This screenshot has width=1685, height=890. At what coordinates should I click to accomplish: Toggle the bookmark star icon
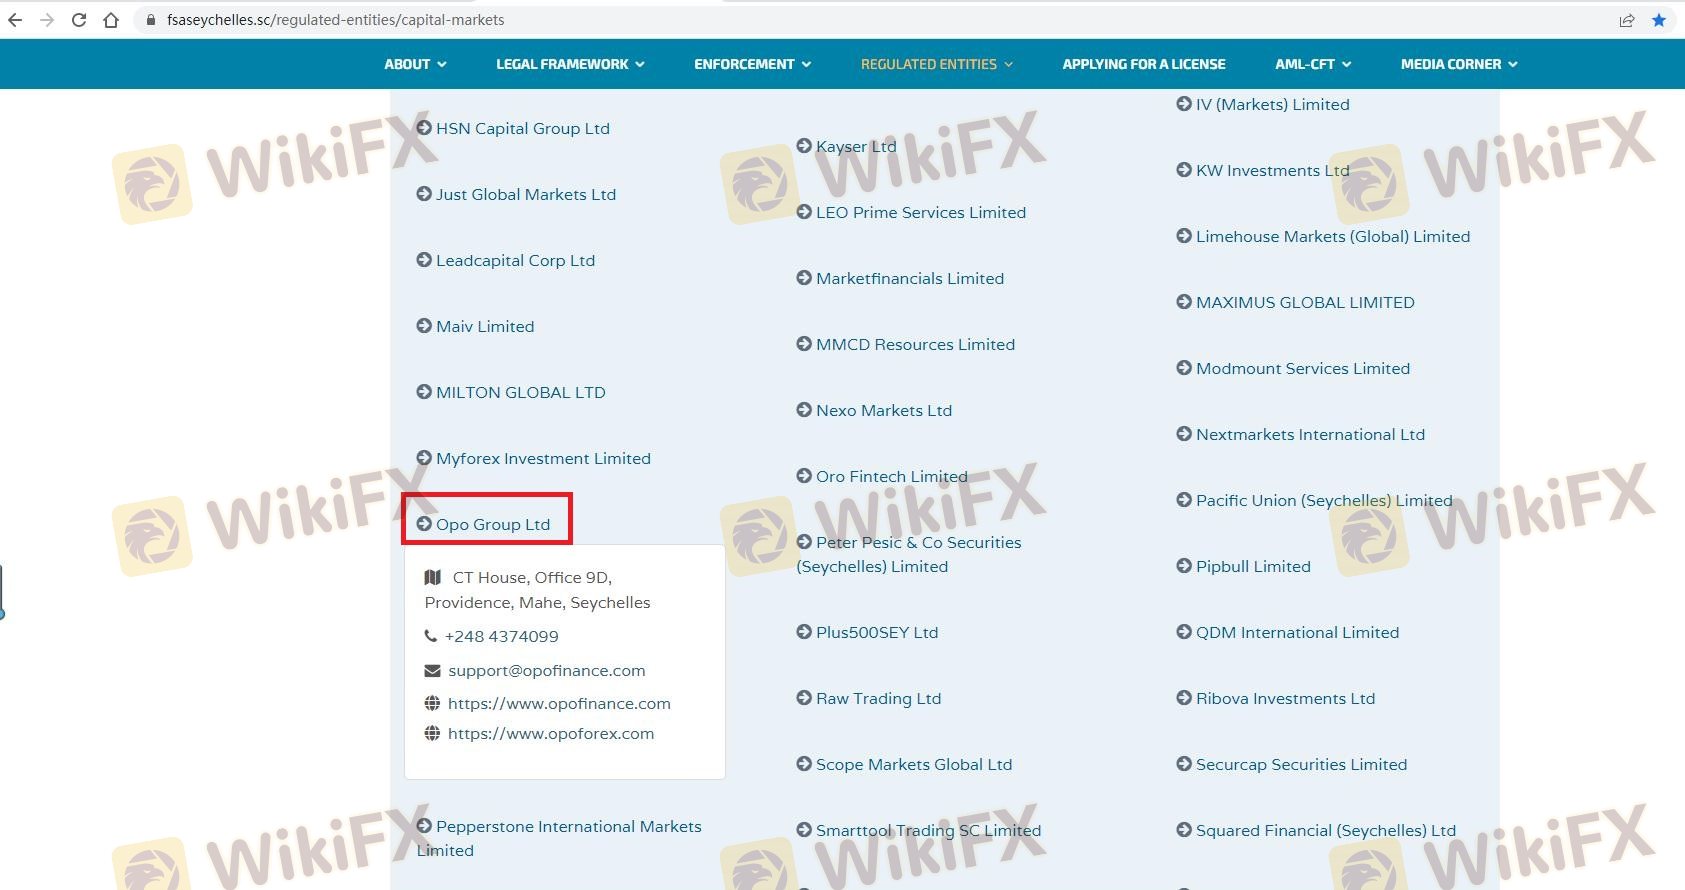pos(1659,20)
